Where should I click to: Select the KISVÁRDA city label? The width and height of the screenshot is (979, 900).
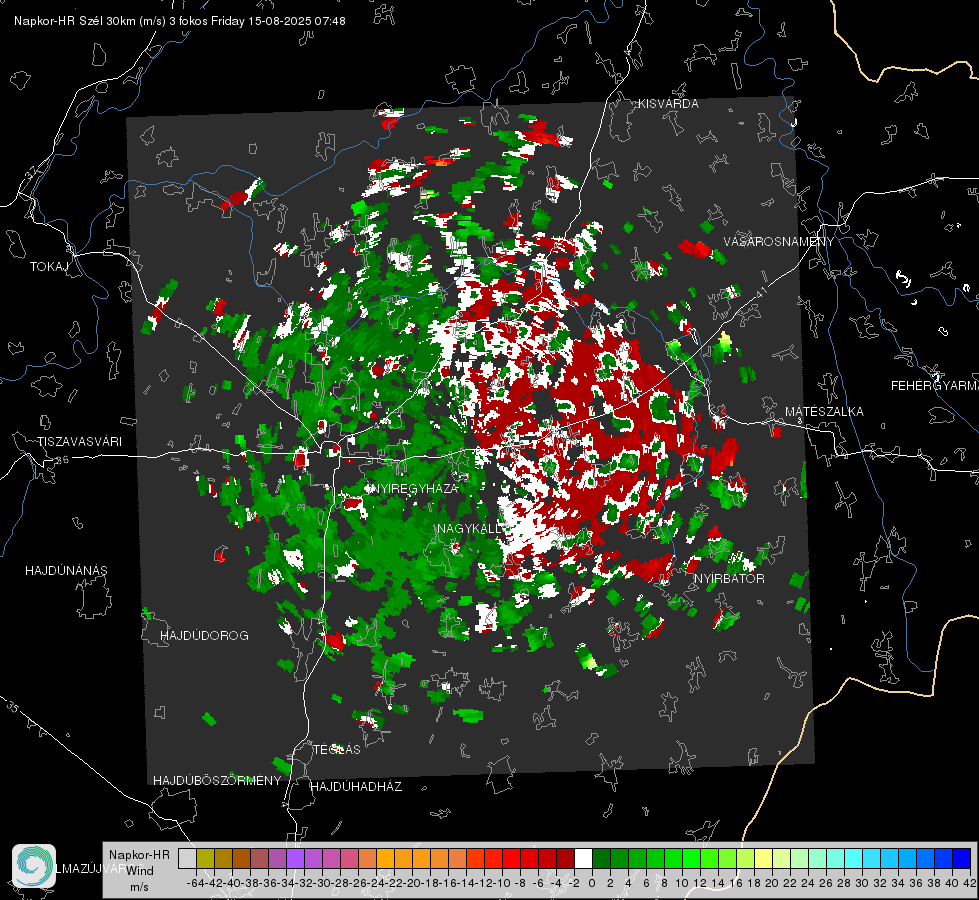[668, 104]
